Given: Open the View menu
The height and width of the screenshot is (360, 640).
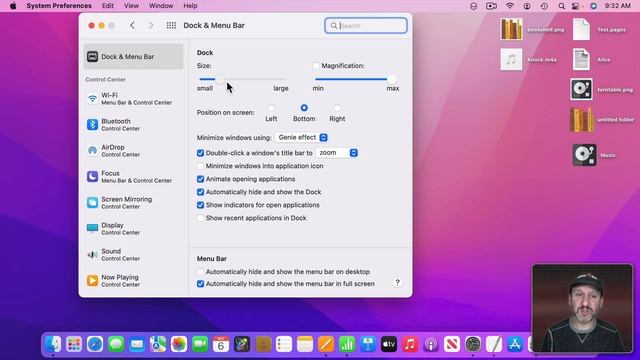Looking at the screenshot, I should pyautogui.click(x=131, y=6).
